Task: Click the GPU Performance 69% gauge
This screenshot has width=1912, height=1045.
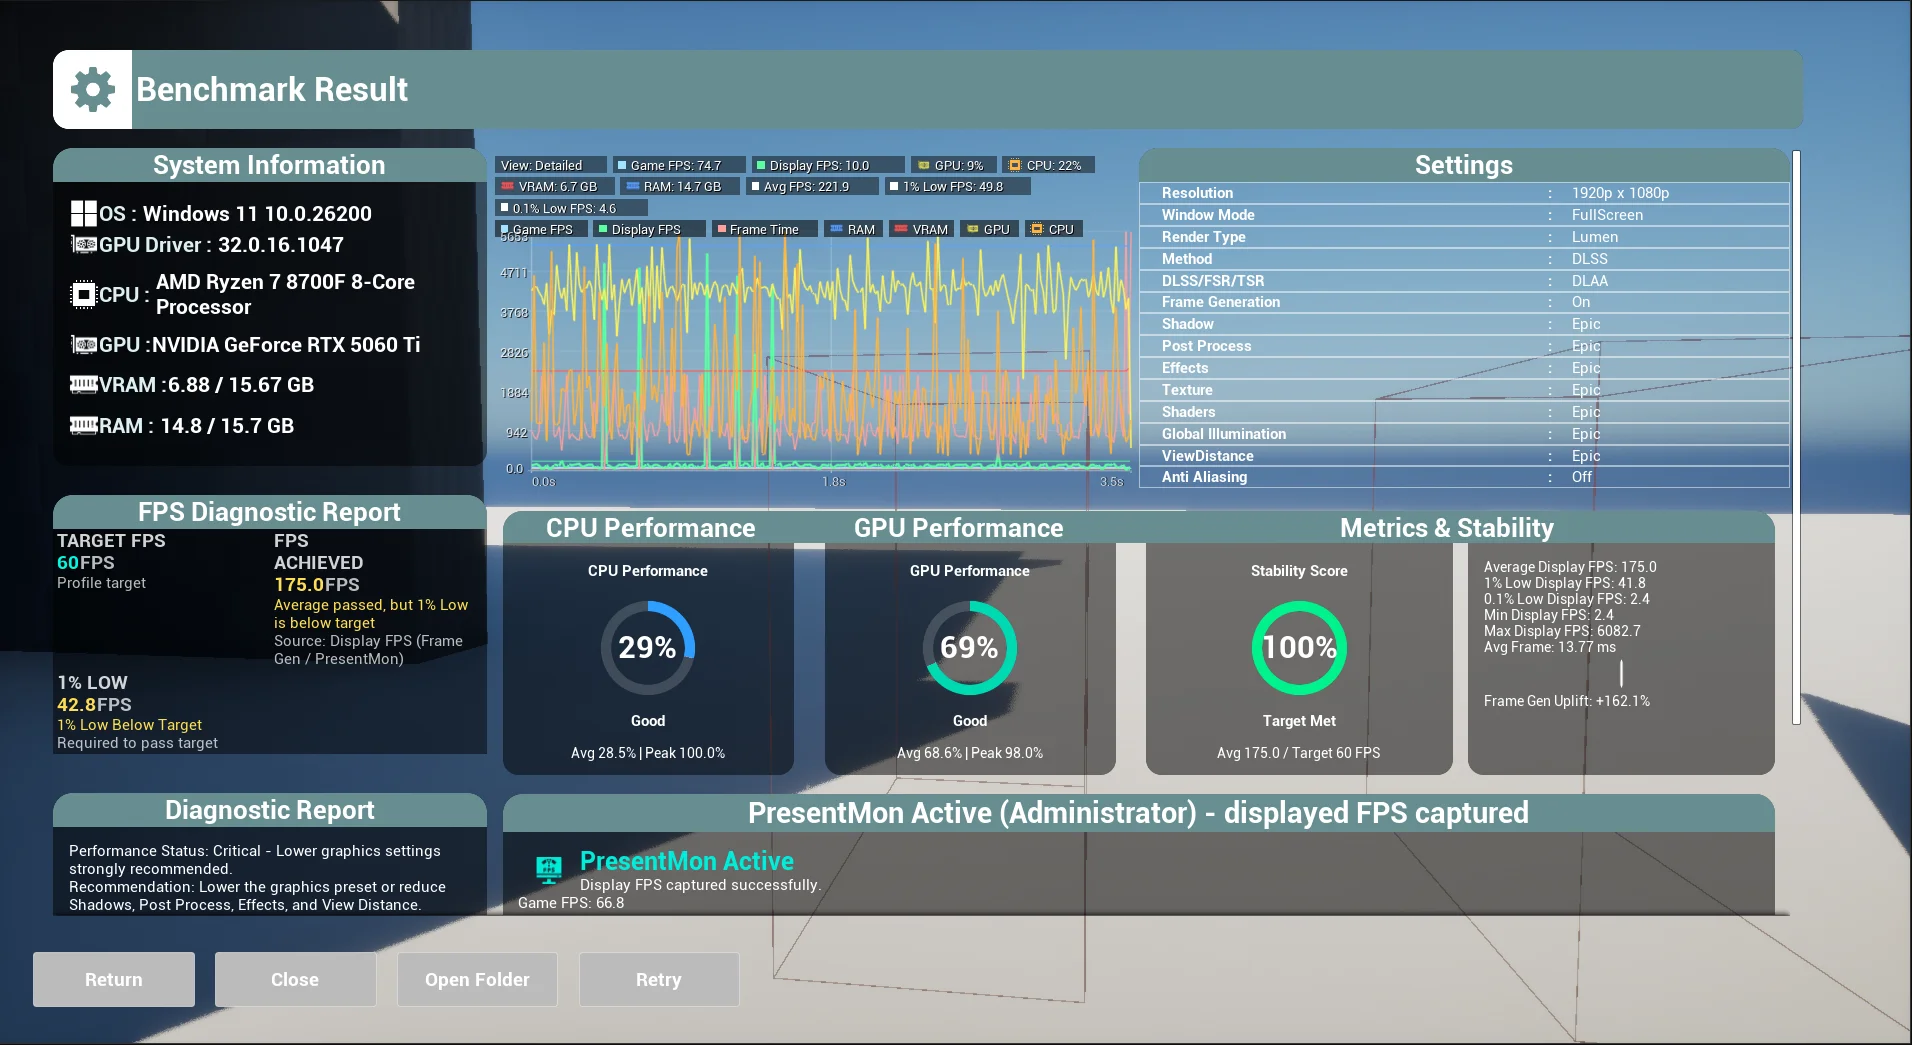Action: click(970, 648)
